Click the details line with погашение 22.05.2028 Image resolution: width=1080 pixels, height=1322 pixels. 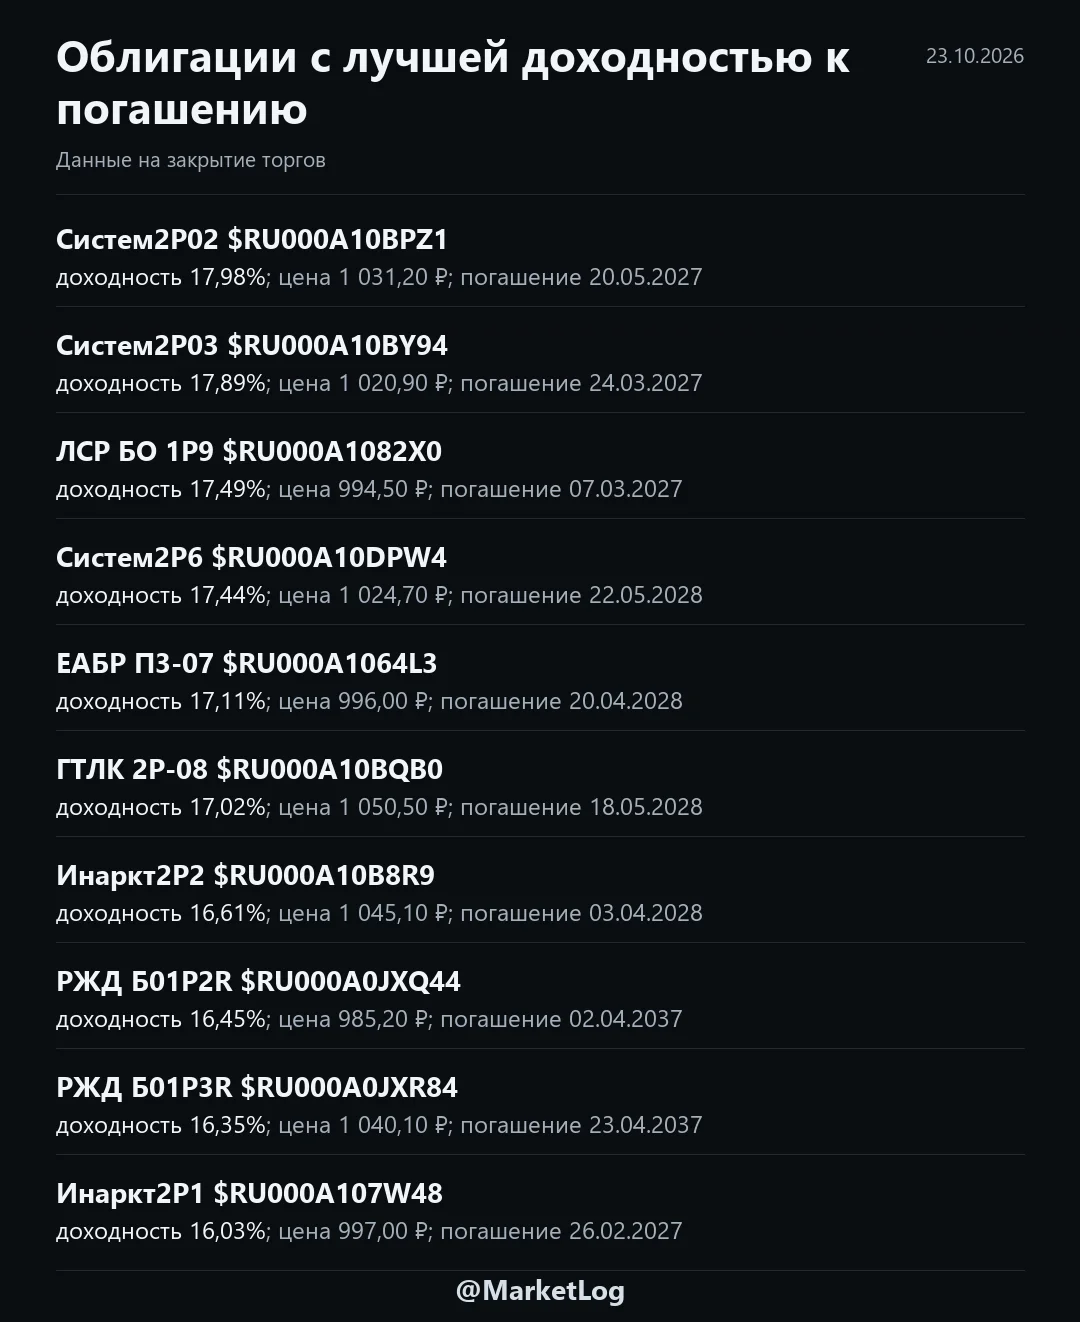click(x=379, y=595)
